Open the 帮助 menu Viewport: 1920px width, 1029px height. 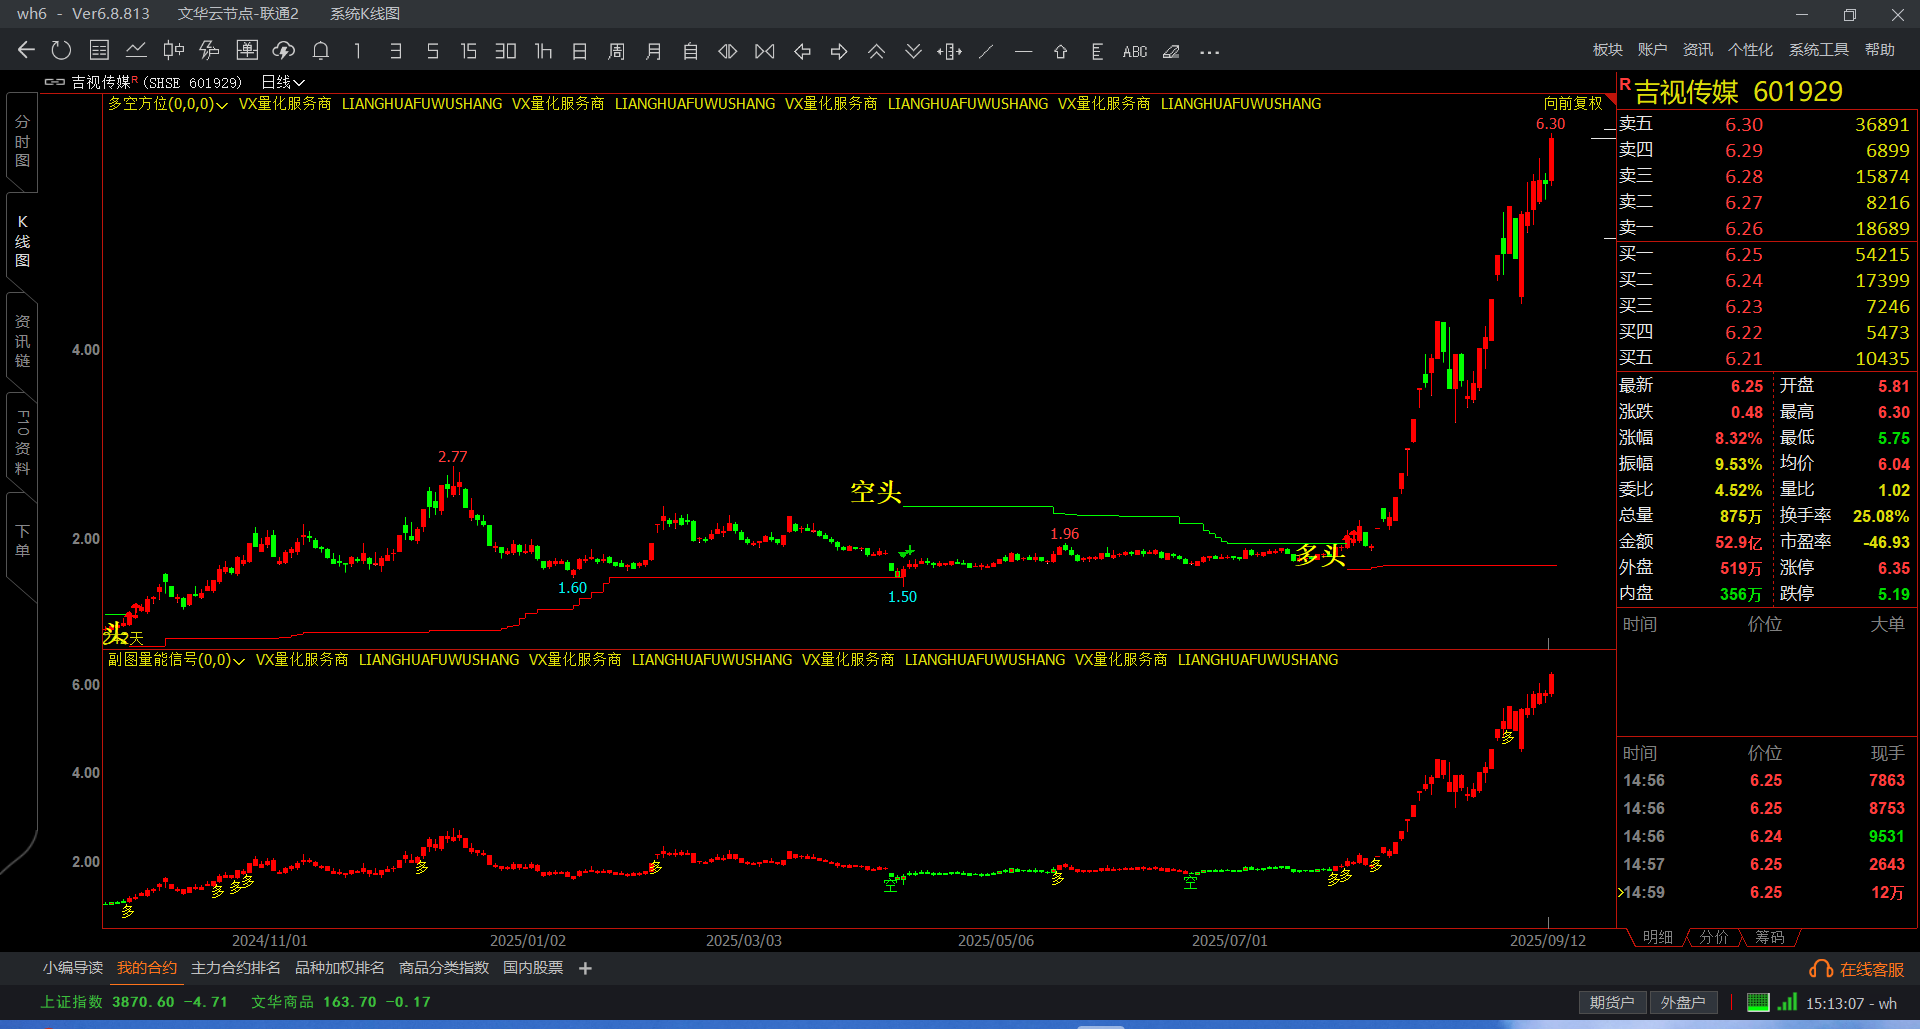1880,49
